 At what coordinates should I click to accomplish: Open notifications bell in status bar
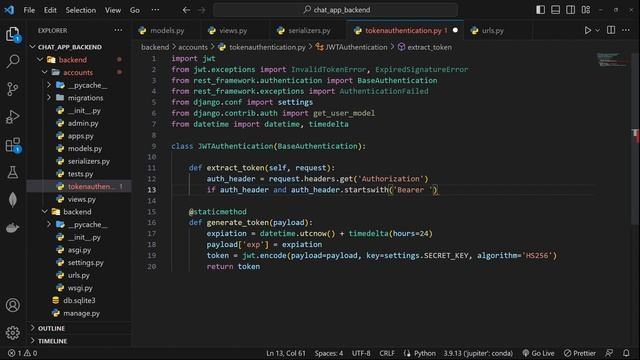click(626, 353)
